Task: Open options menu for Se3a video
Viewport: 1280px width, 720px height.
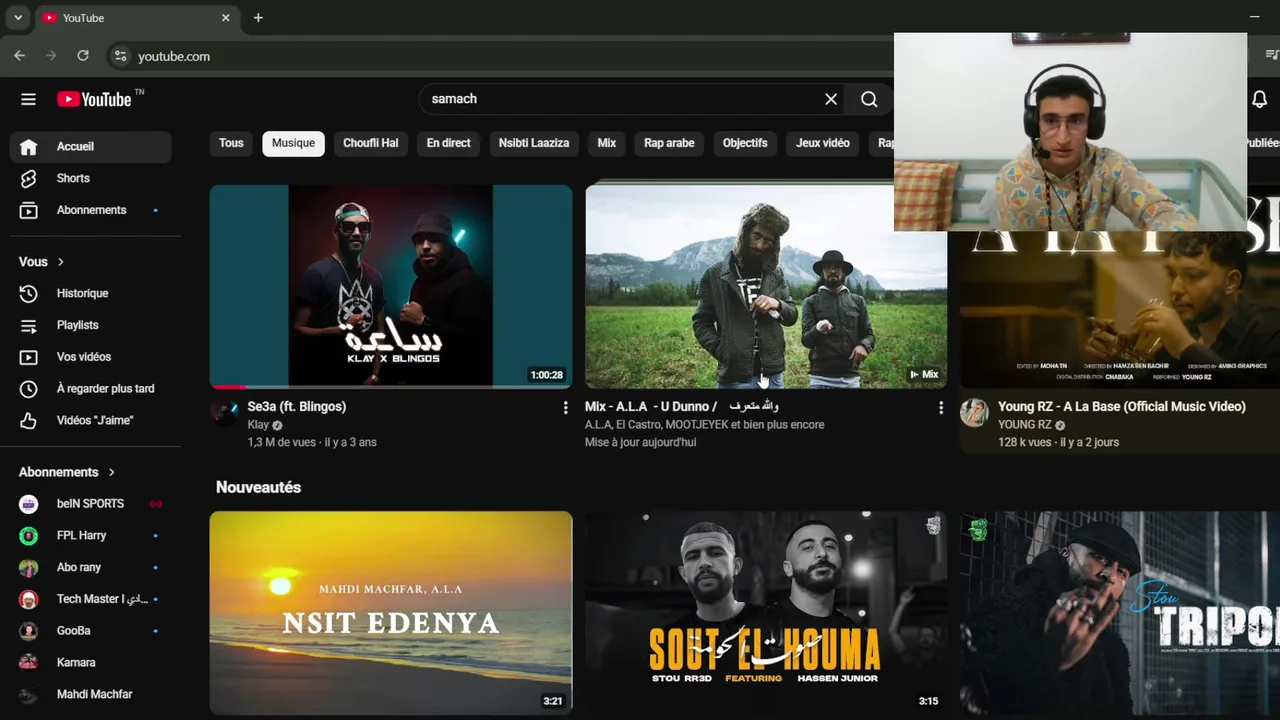Action: pyautogui.click(x=565, y=408)
